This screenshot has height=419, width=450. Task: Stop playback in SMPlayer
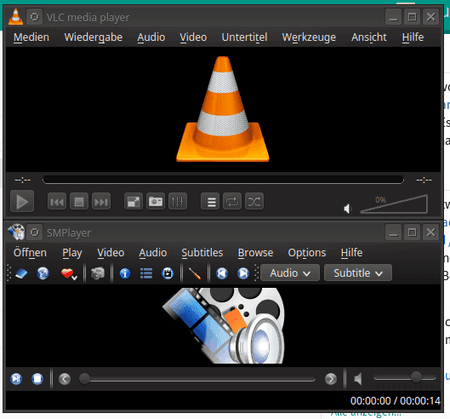[x=37, y=379]
